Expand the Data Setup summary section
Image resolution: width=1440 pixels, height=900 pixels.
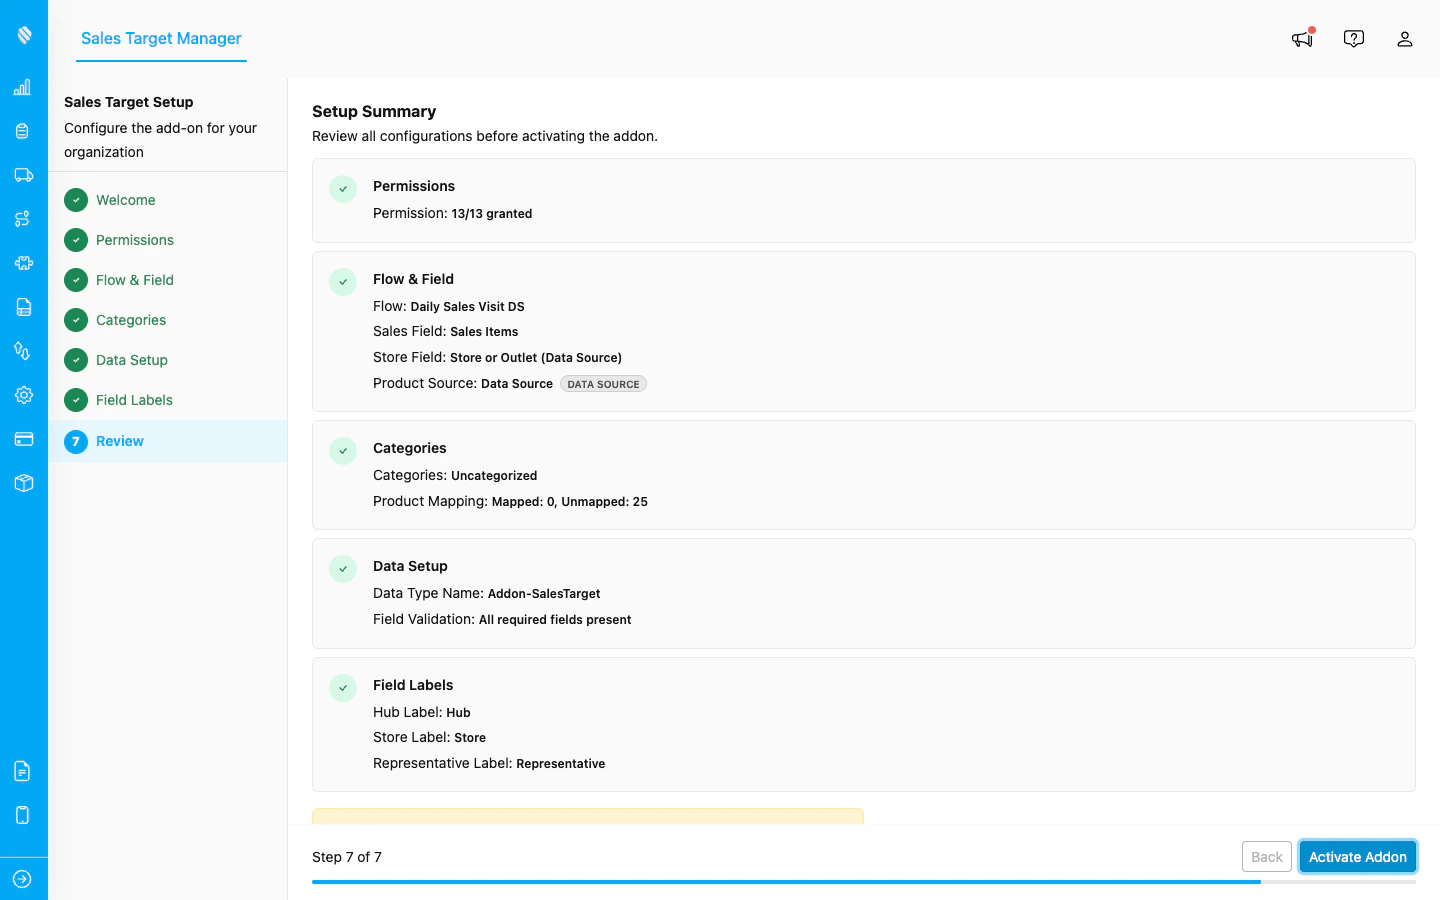[x=863, y=593]
